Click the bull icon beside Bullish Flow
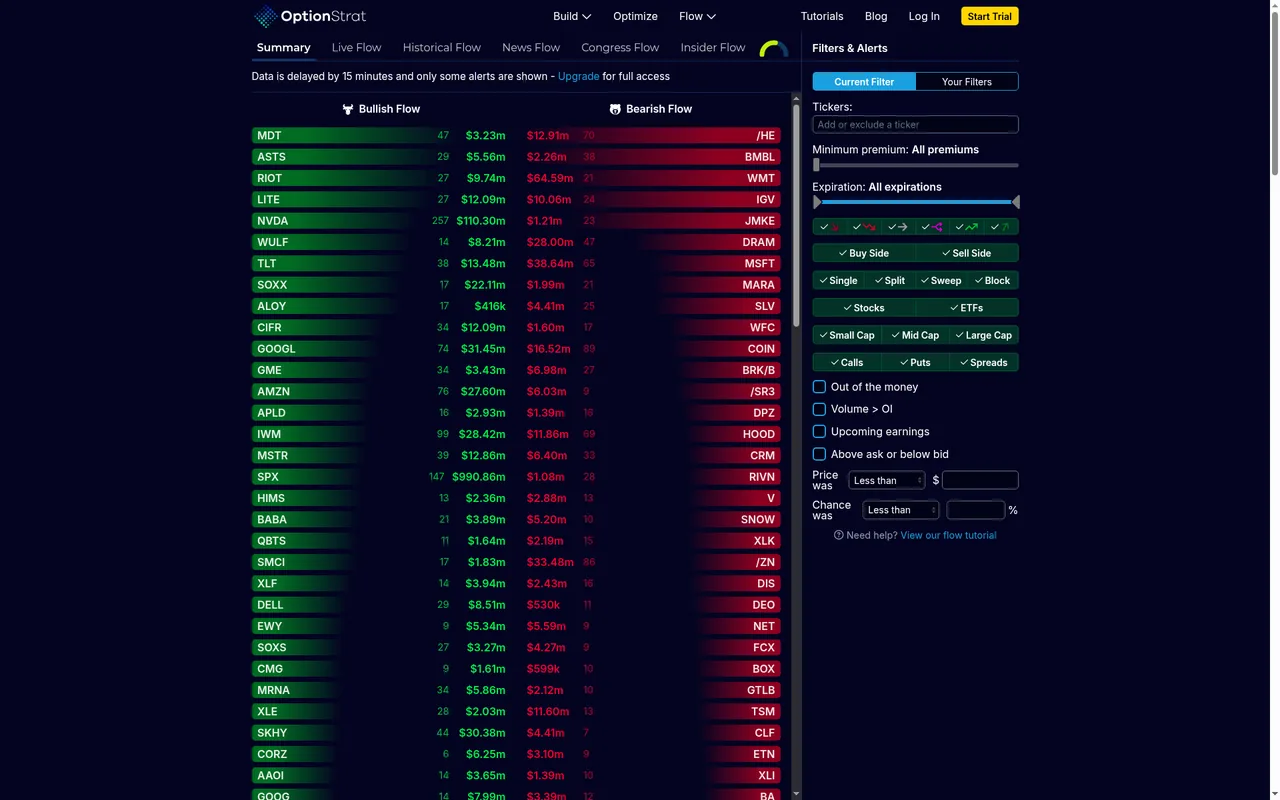This screenshot has width=1280, height=800. point(348,109)
